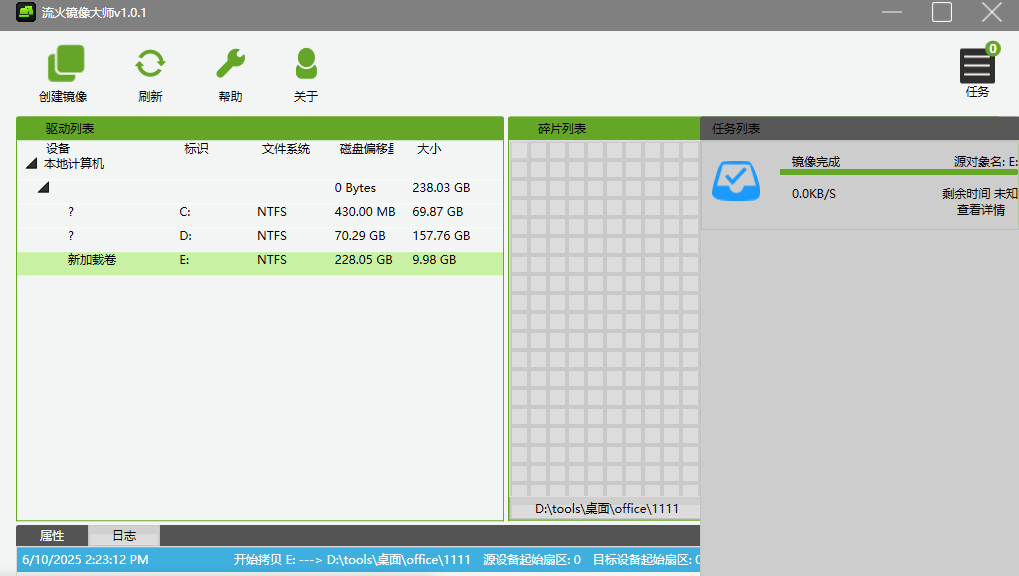Select the 驱动列表 panel header
The image size is (1019, 576).
click(260, 129)
